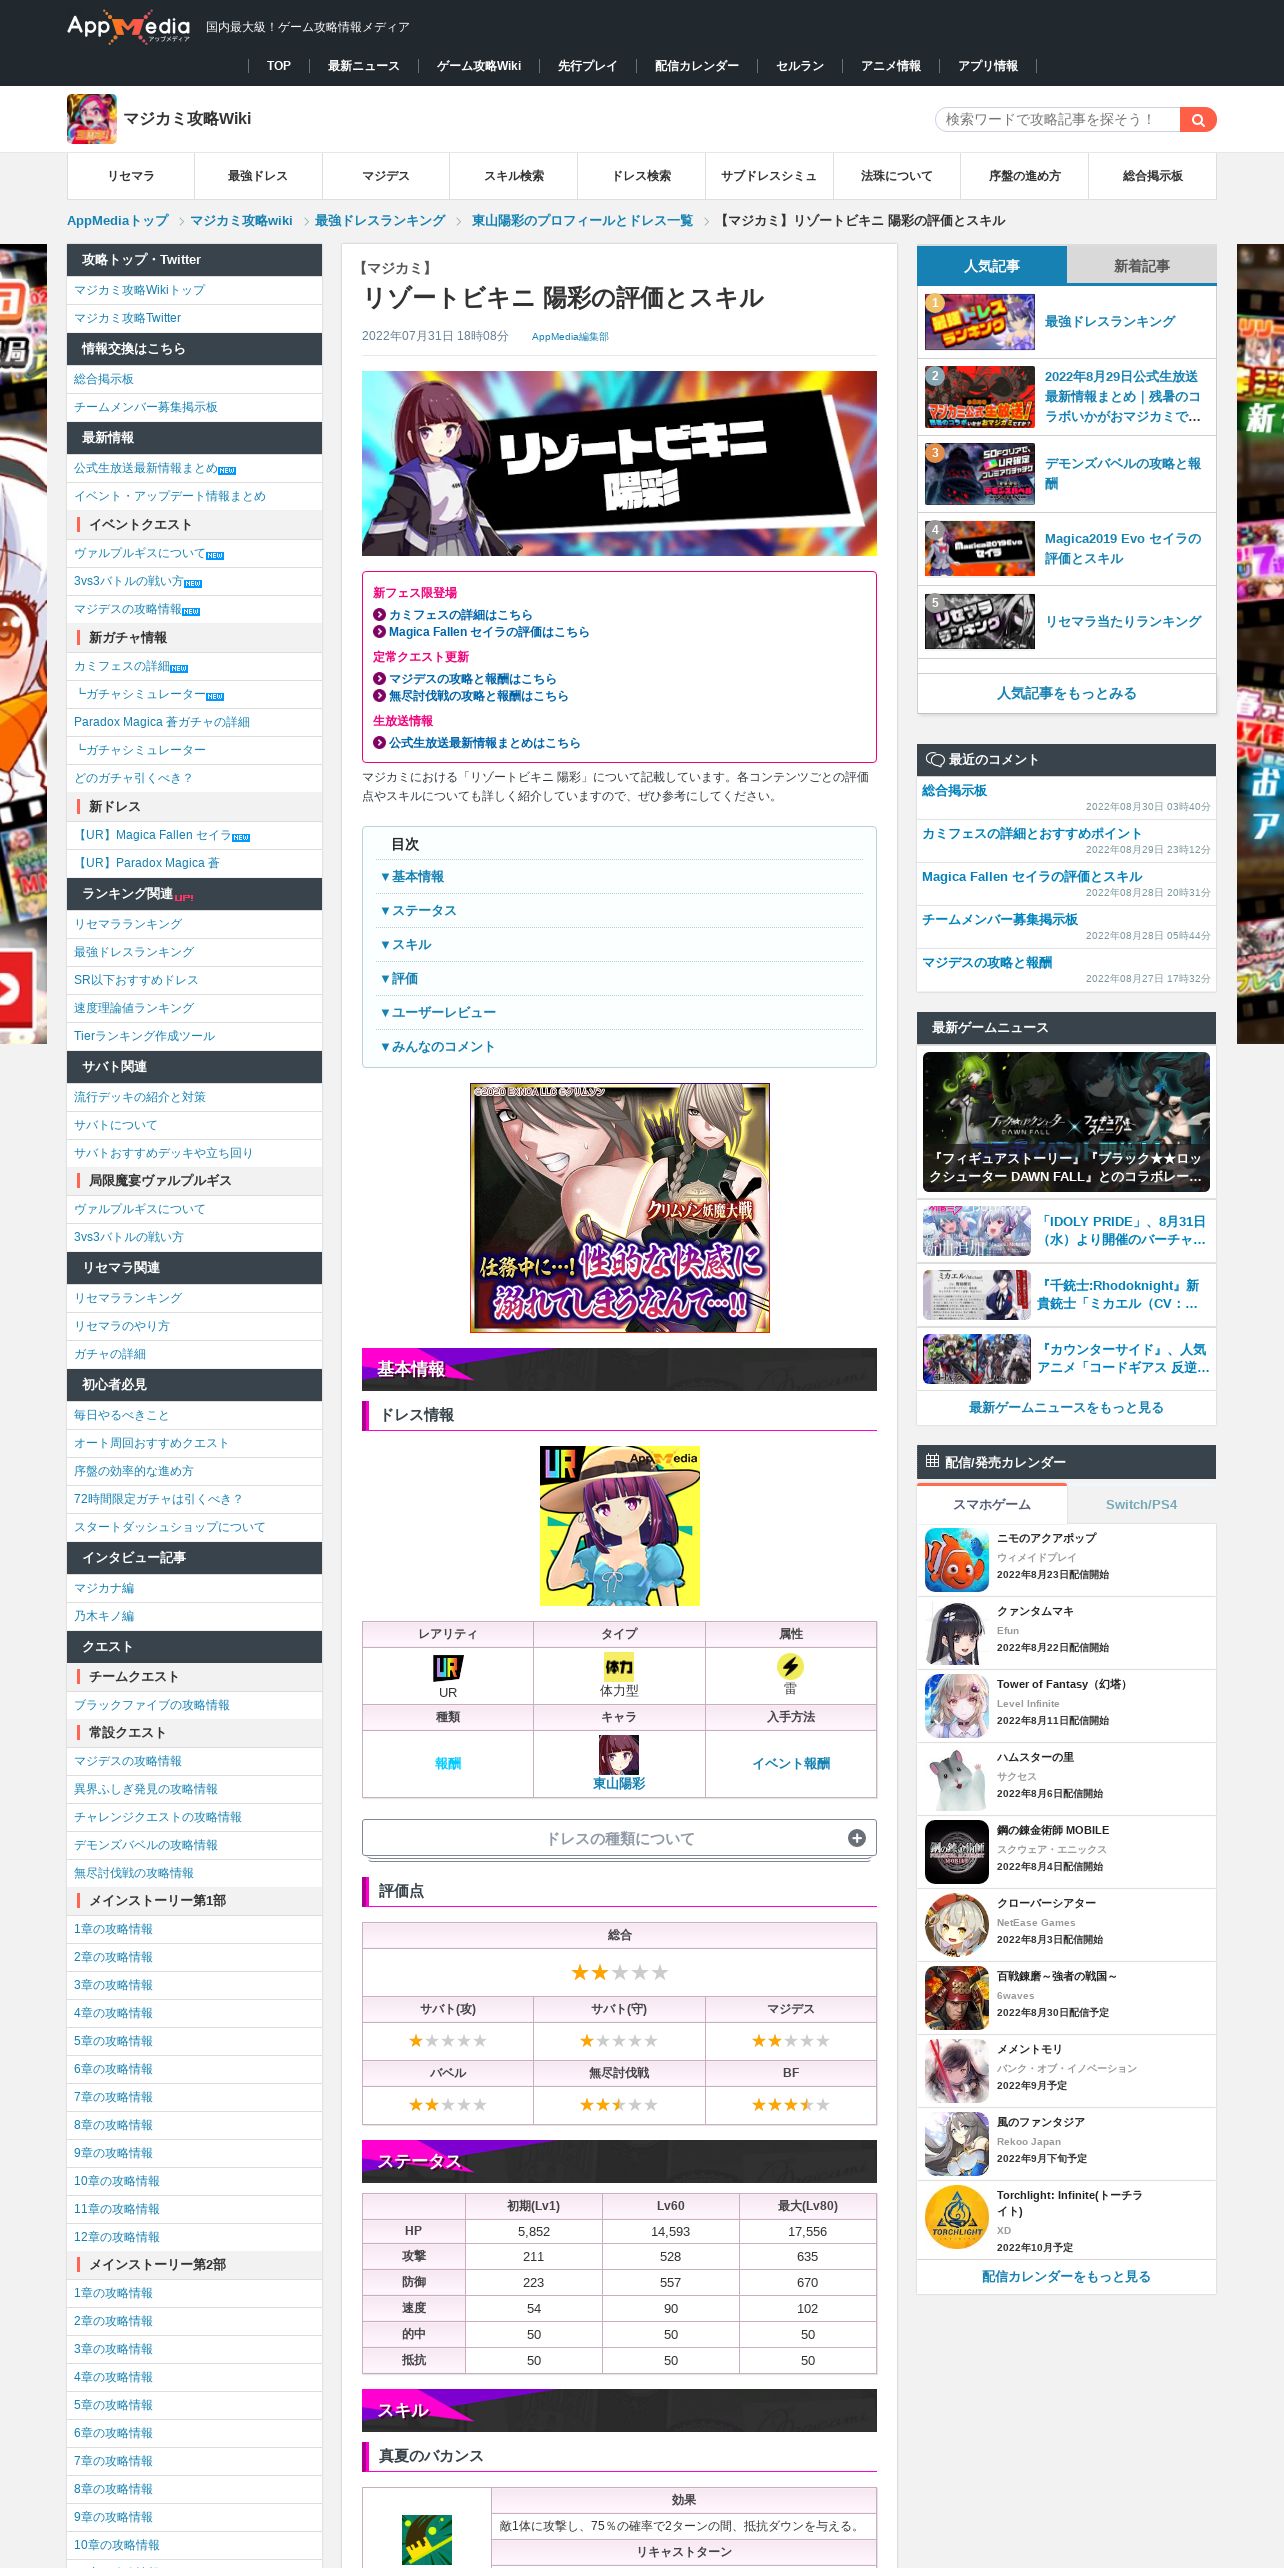The image size is (1284, 2568).
Task: Click 配信カレンダーをもっと見る link
Action: tap(1066, 2276)
